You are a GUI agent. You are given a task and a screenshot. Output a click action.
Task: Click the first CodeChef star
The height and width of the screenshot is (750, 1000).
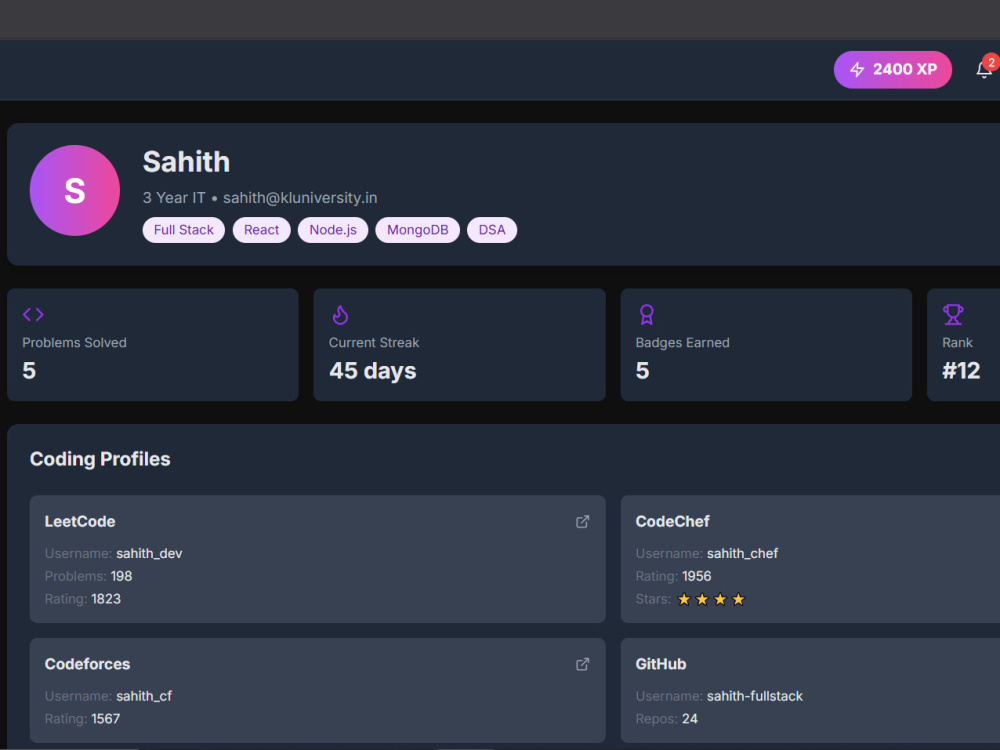pyautogui.click(x=684, y=599)
